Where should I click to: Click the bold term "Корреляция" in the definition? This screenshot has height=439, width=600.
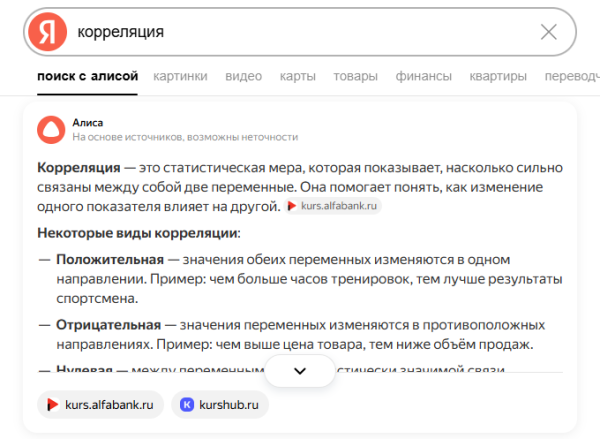[78, 168]
